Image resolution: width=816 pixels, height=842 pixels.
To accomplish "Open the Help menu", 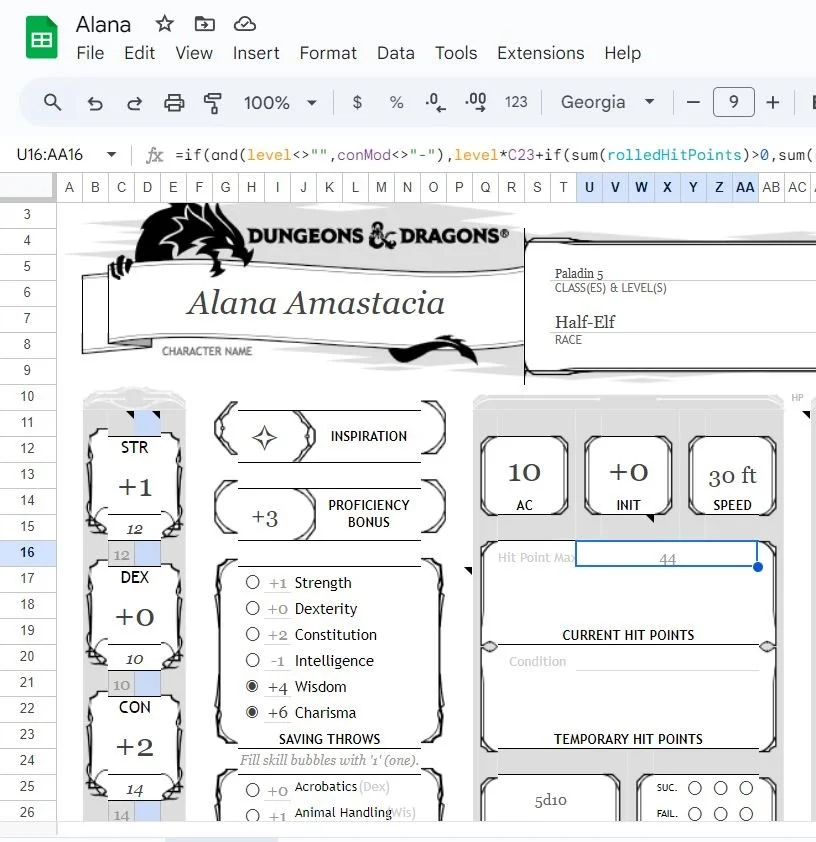I will [623, 53].
